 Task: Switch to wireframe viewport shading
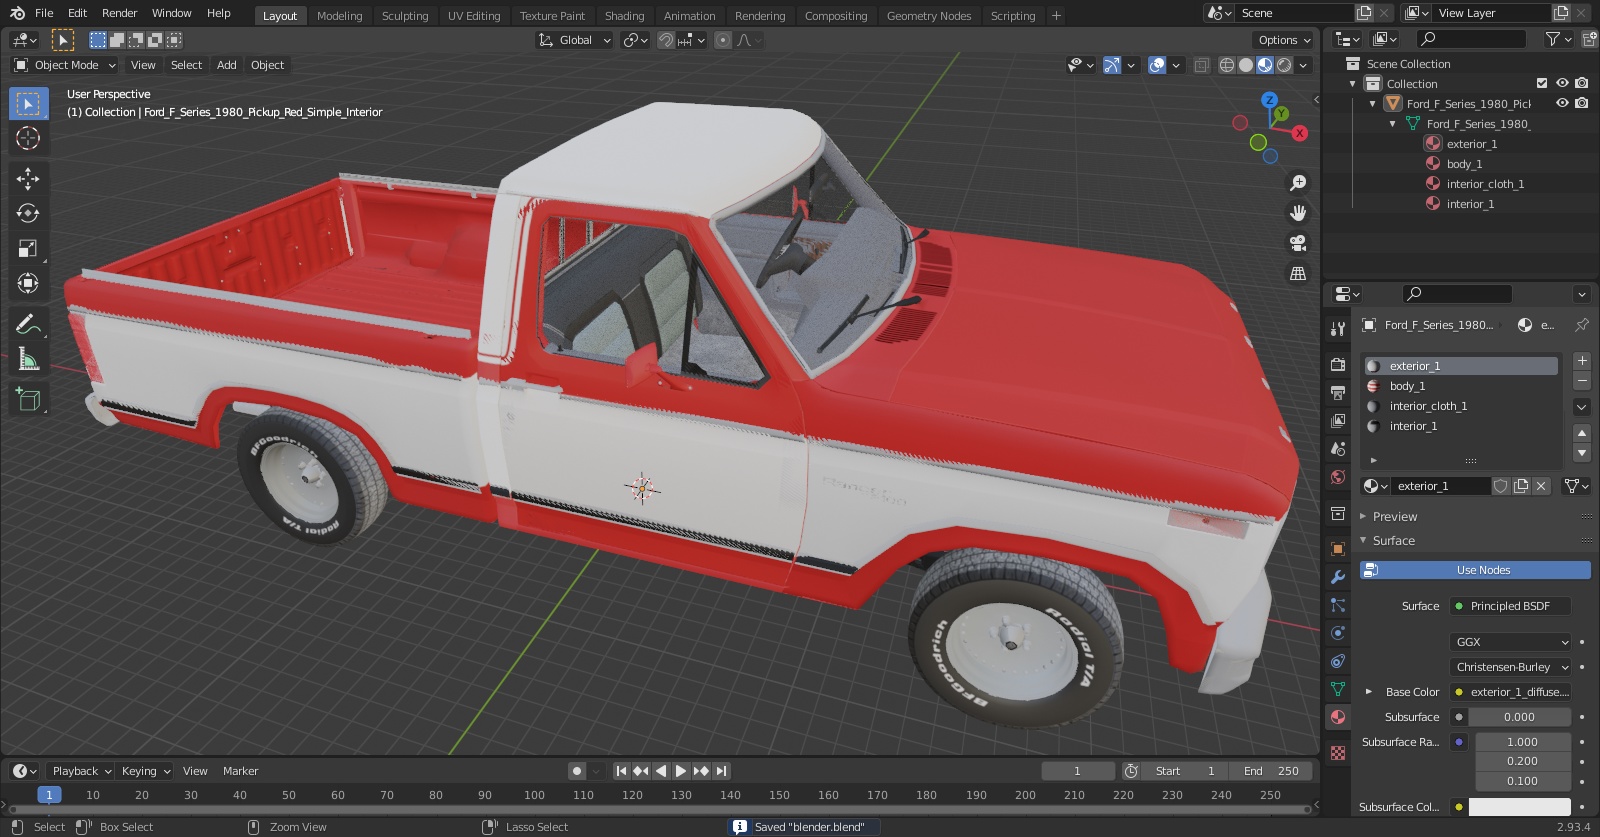coord(1227,65)
